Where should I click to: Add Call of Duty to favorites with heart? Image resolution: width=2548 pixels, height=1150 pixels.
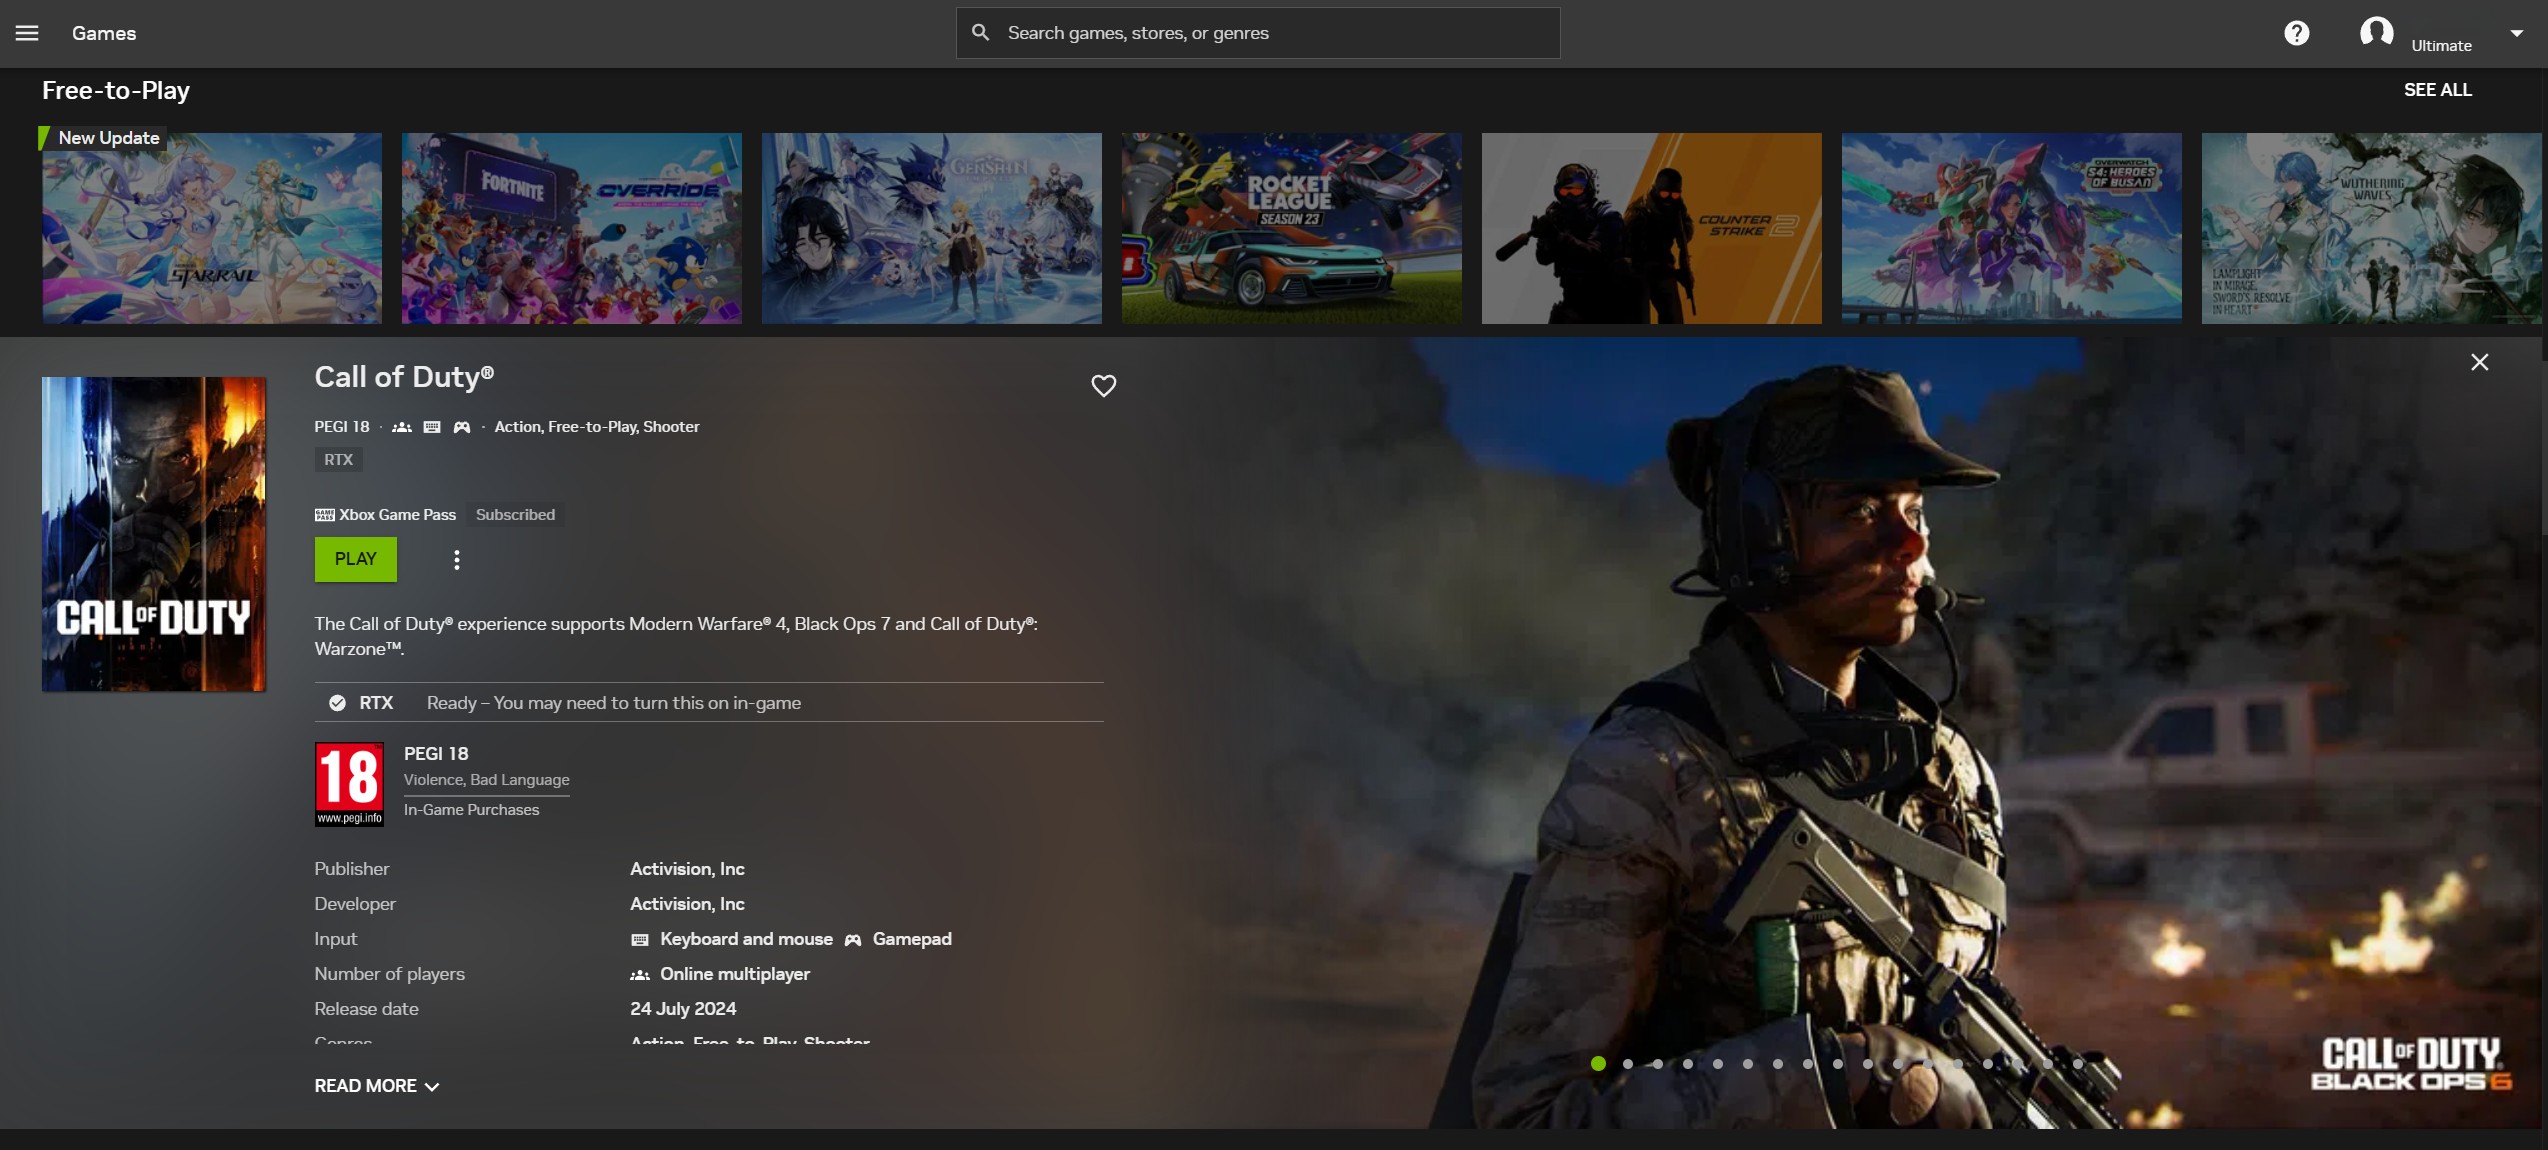click(x=1103, y=385)
